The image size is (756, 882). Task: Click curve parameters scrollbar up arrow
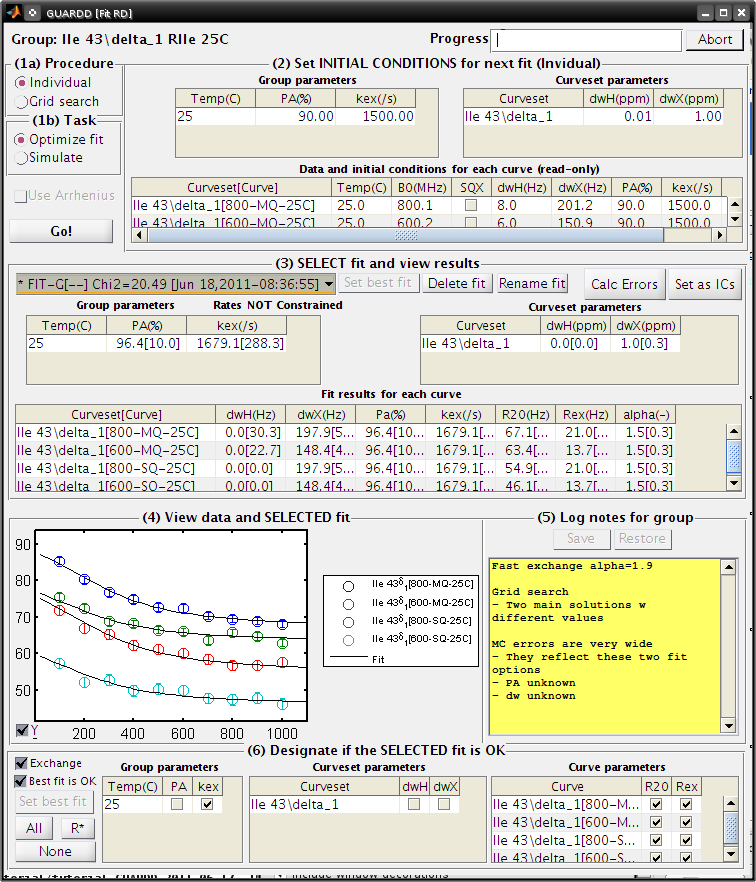click(730, 803)
